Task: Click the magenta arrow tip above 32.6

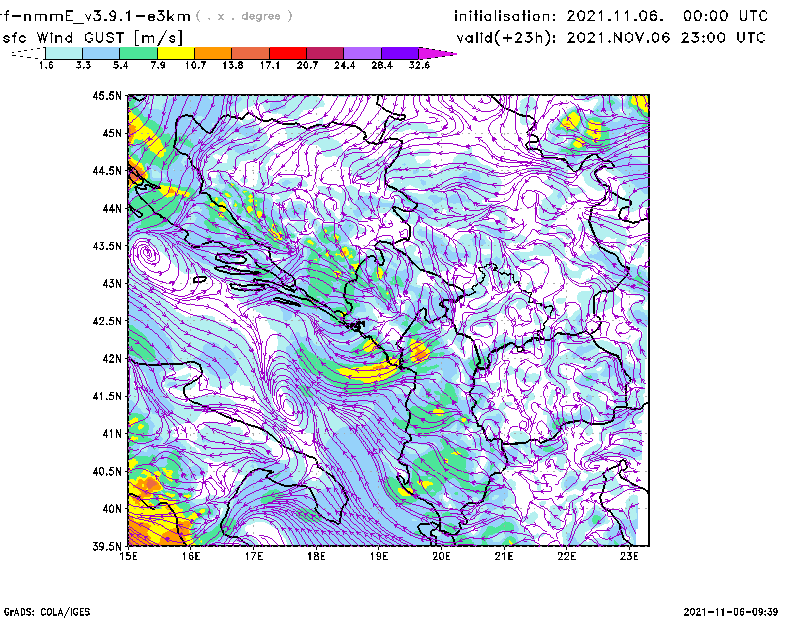Action: [437, 53]
